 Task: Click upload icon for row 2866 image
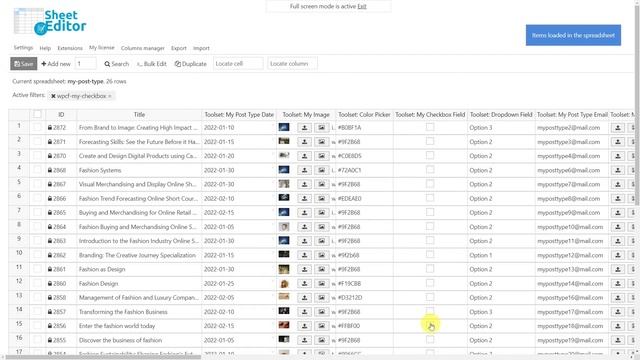click(x=304, y=198)
